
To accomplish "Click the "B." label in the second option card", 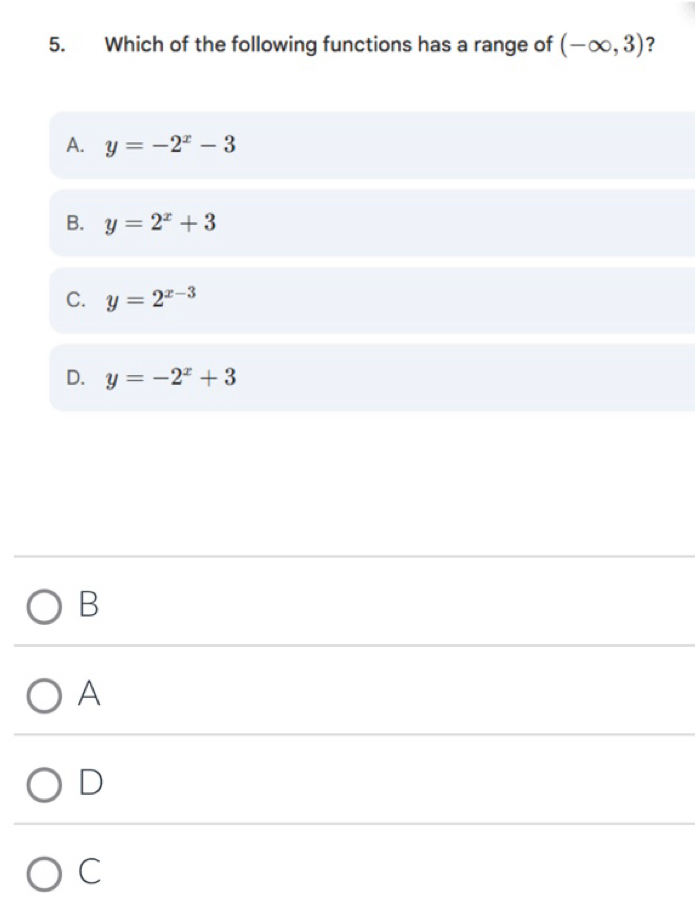I will pos(74,223).
